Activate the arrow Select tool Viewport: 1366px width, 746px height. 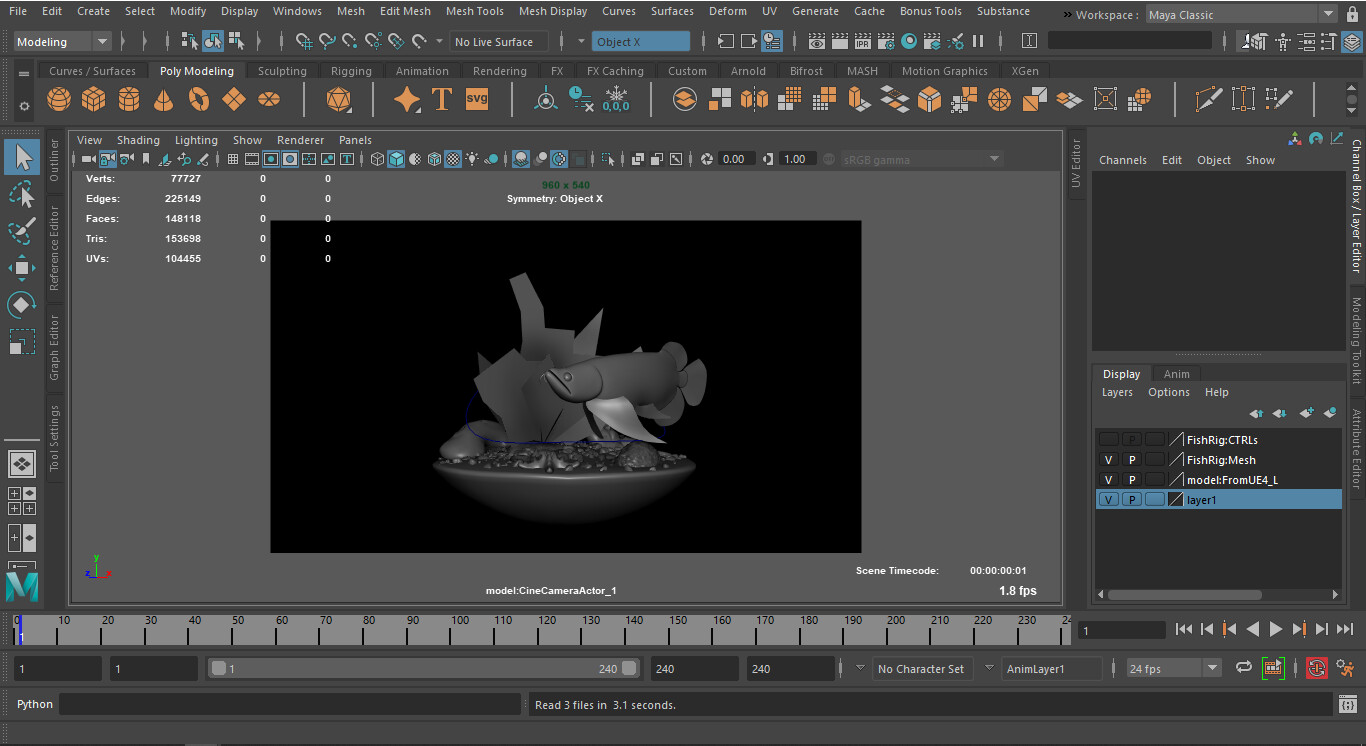[22, 157]
